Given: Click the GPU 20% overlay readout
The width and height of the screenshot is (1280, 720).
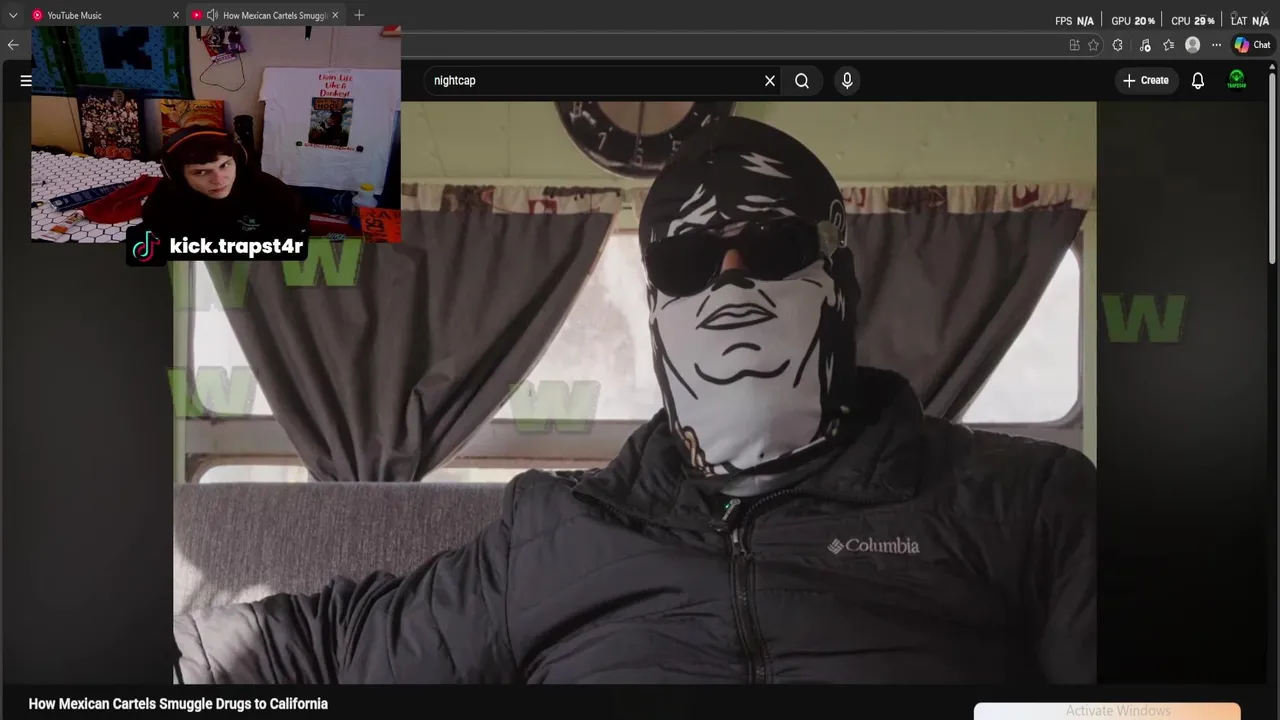Looking at the screenshot, I should click(x=1133, y=21).
